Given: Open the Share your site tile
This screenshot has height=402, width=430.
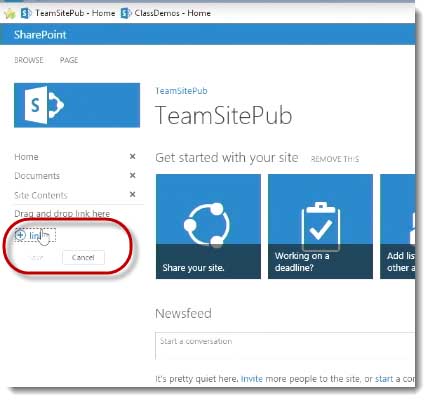Looking at the screenshot, I should coord(208,226).
